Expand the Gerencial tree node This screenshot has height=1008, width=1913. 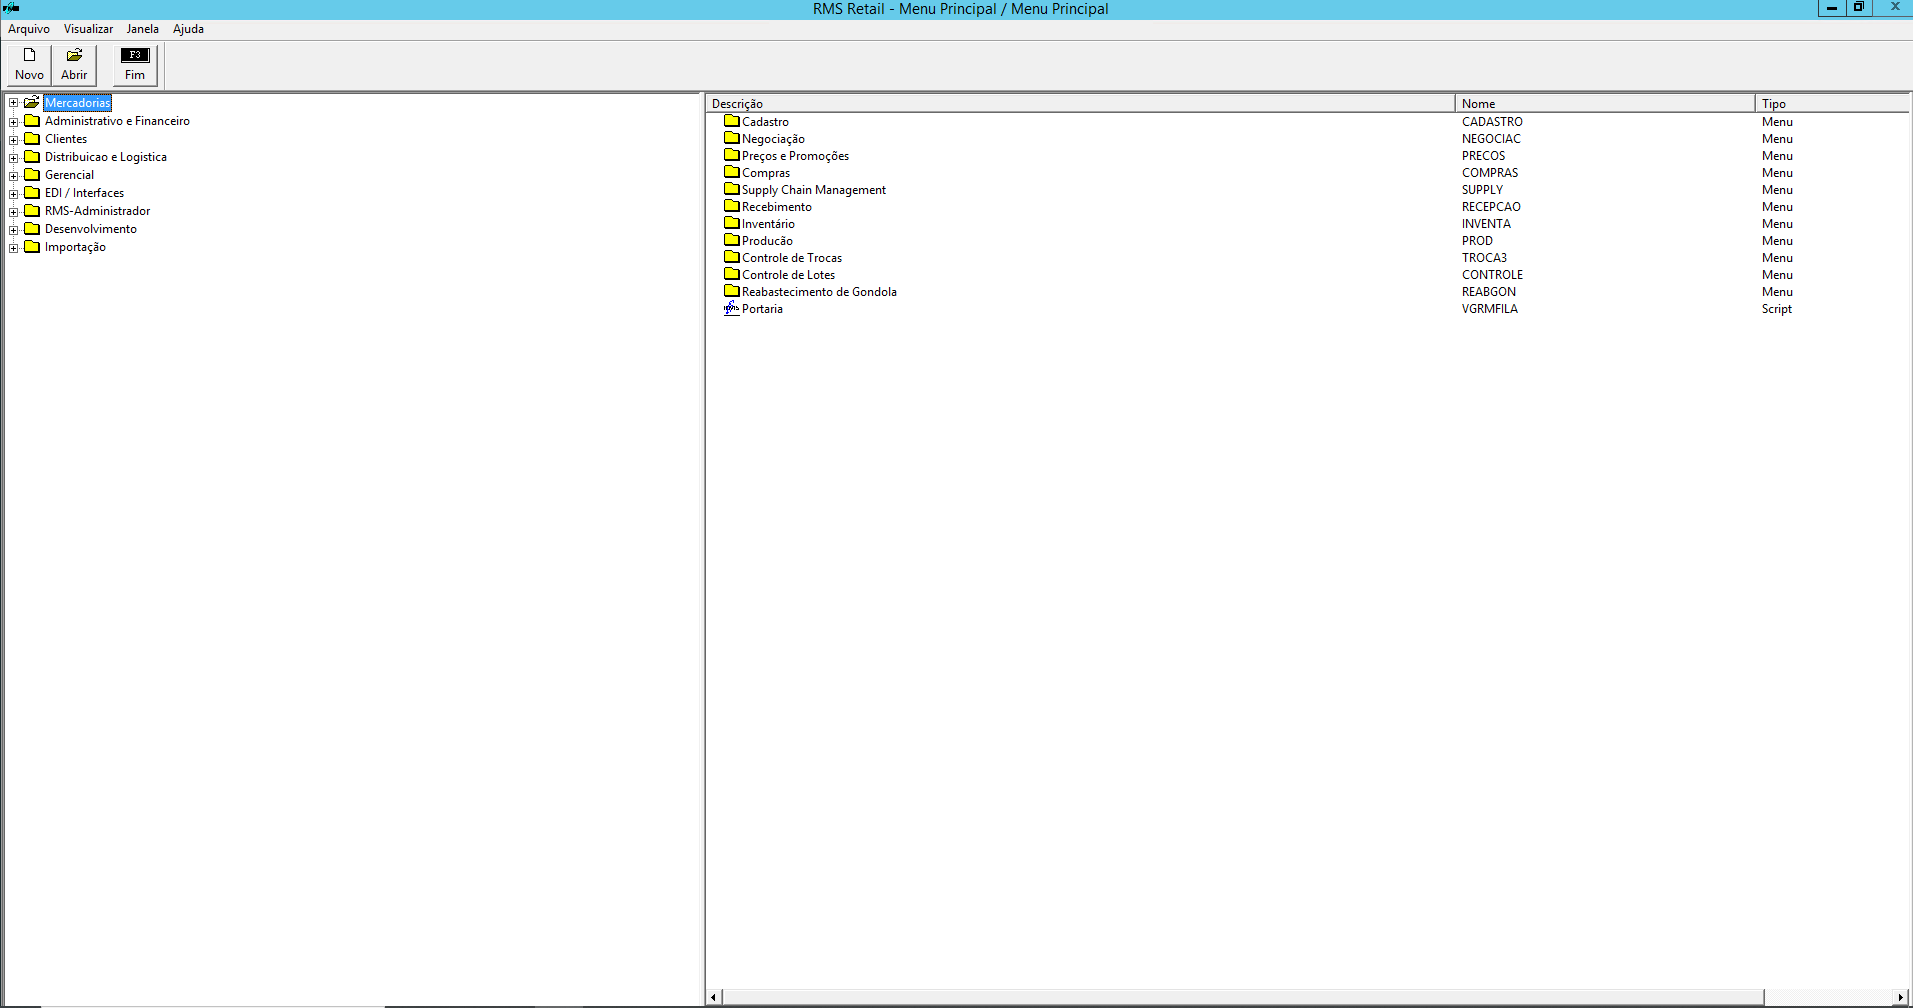pyautogui.click(x=14, y=176)
